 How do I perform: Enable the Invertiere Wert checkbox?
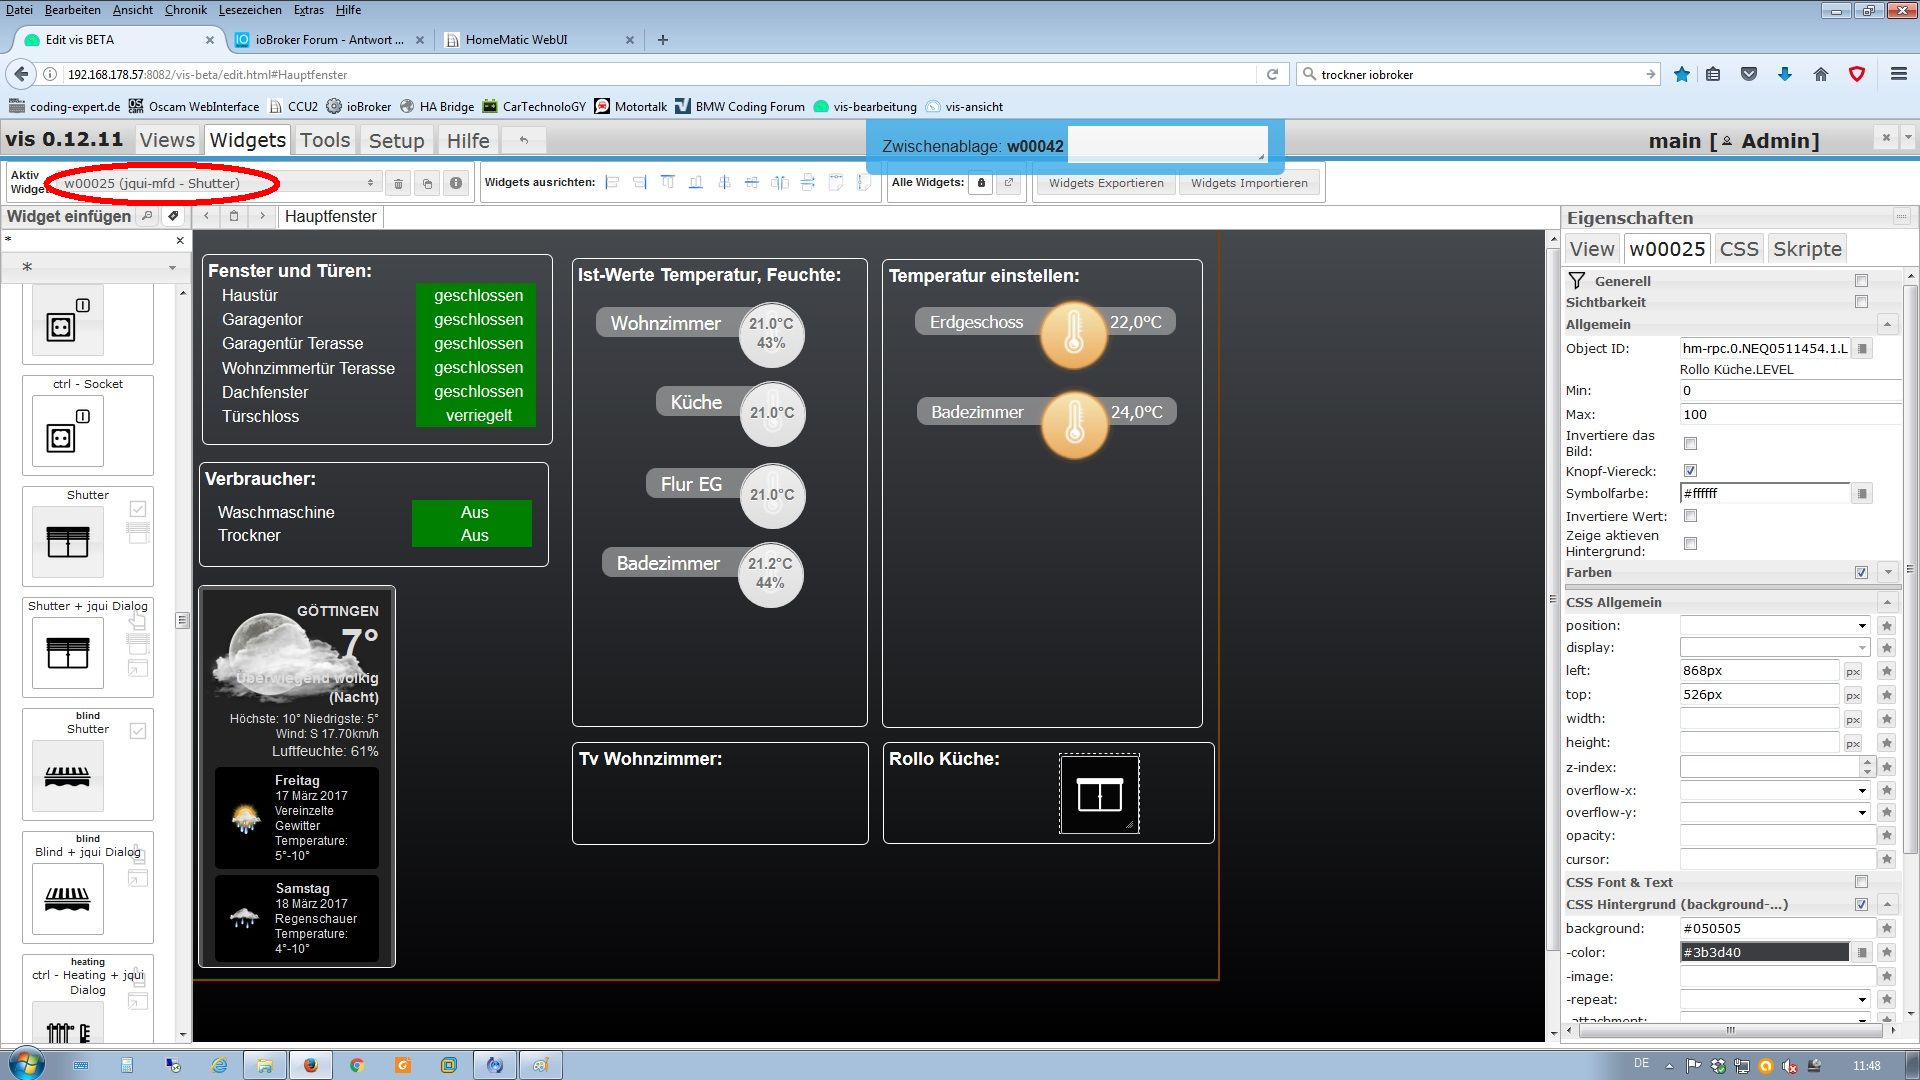[x=1690, y=516]
